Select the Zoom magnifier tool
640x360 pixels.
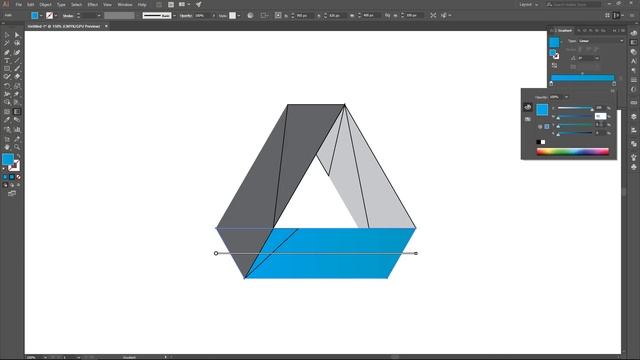17,147
